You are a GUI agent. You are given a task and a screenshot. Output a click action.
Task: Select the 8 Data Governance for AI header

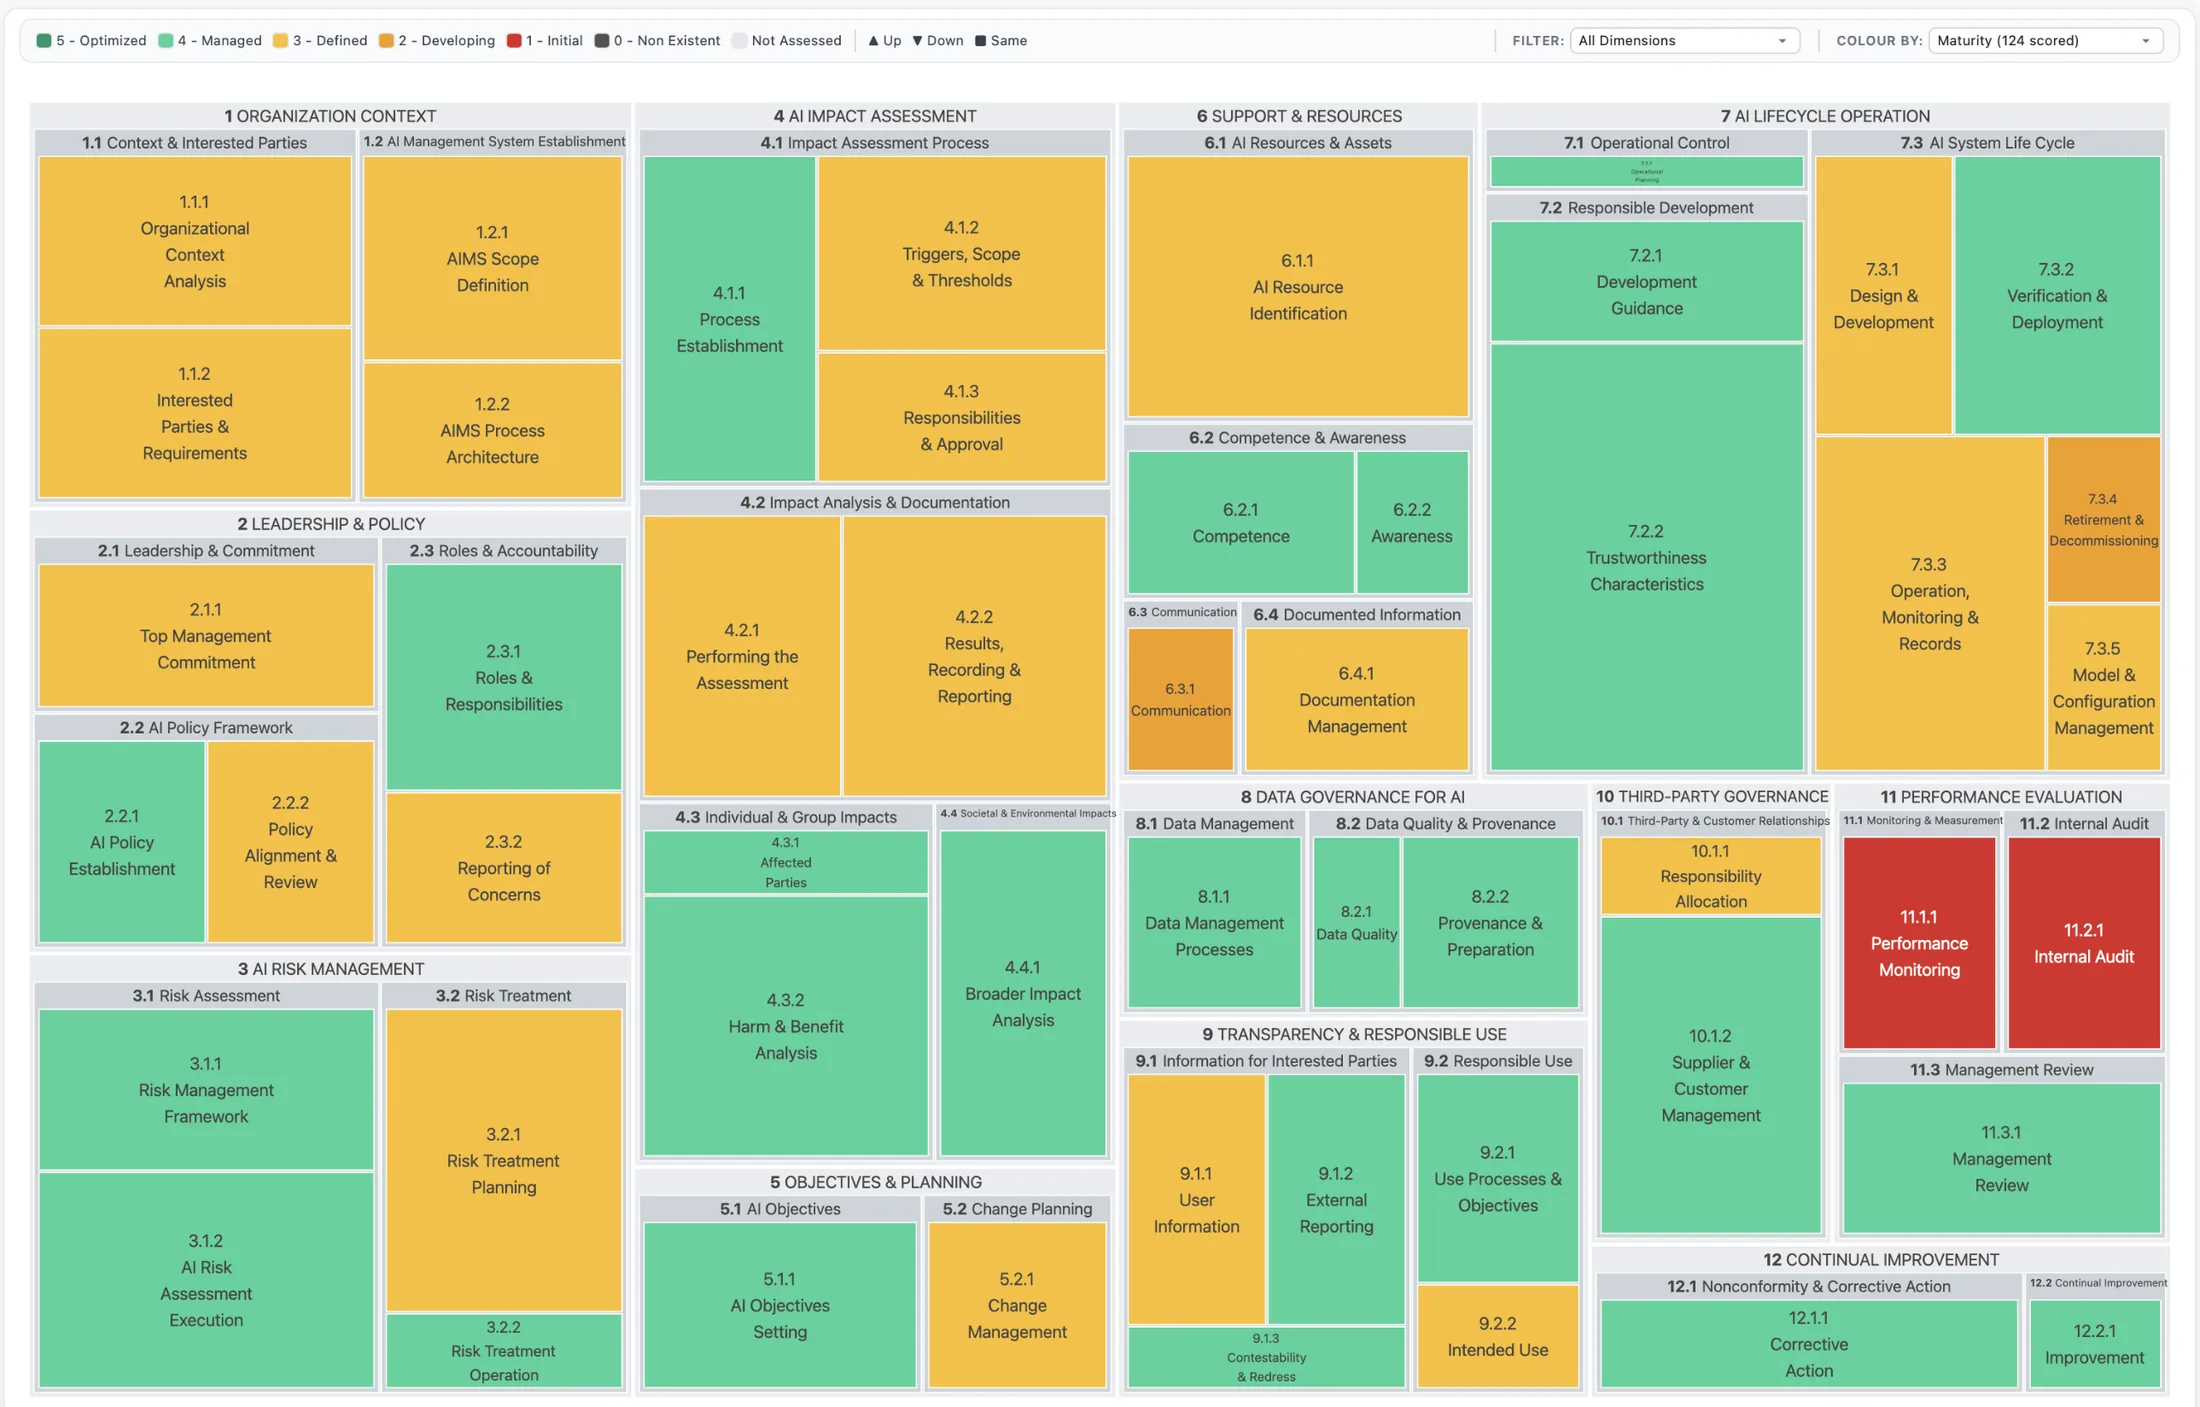[1353, 797]
